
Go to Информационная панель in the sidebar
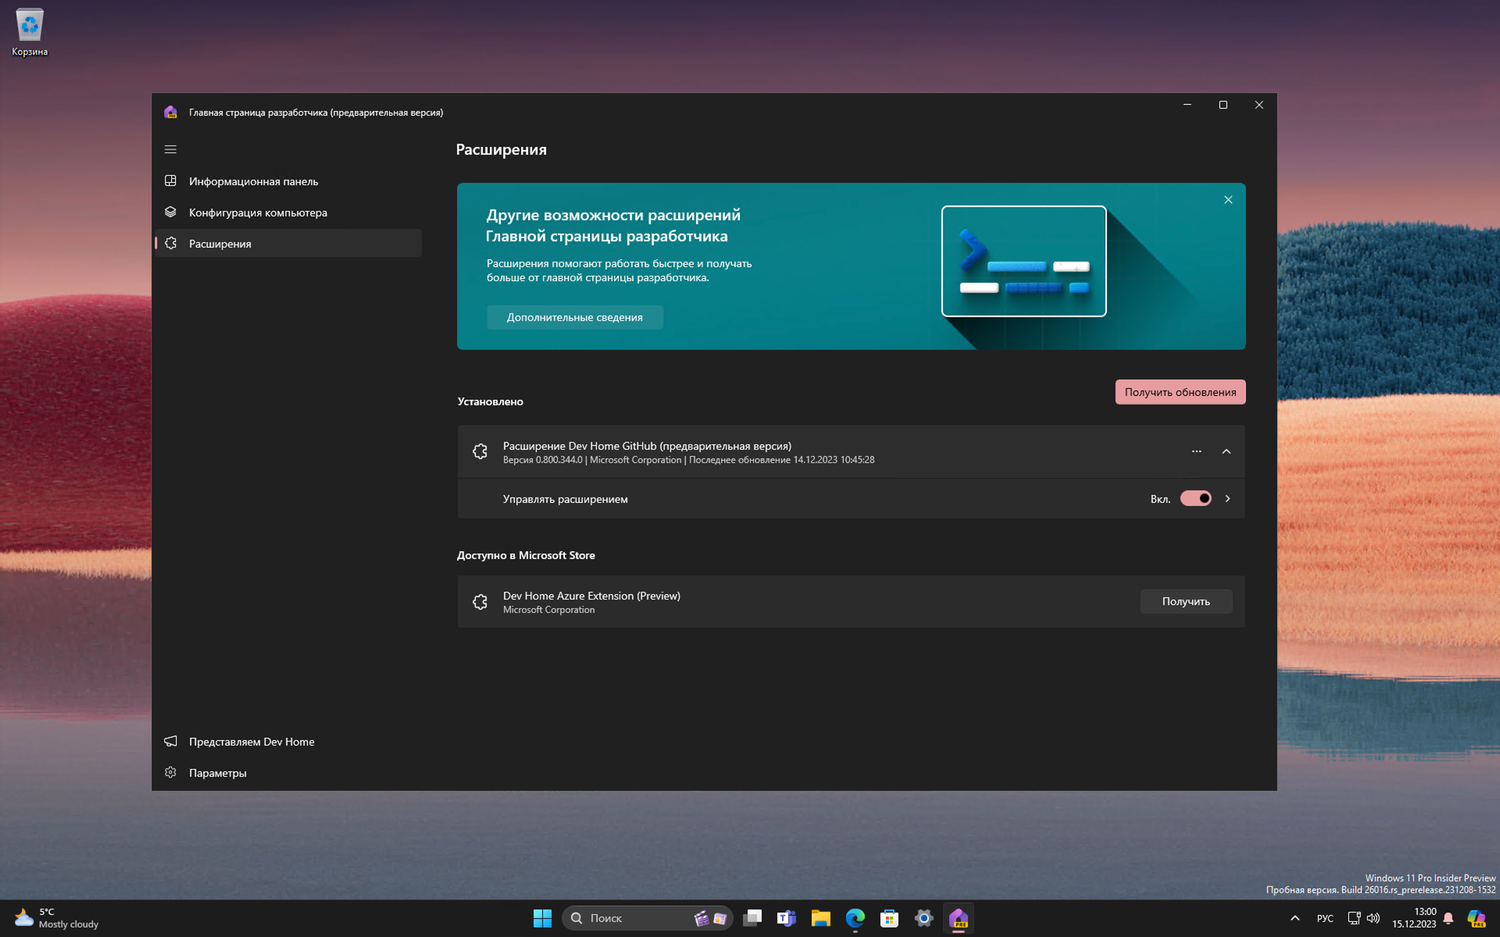click(x=288, y=181)
